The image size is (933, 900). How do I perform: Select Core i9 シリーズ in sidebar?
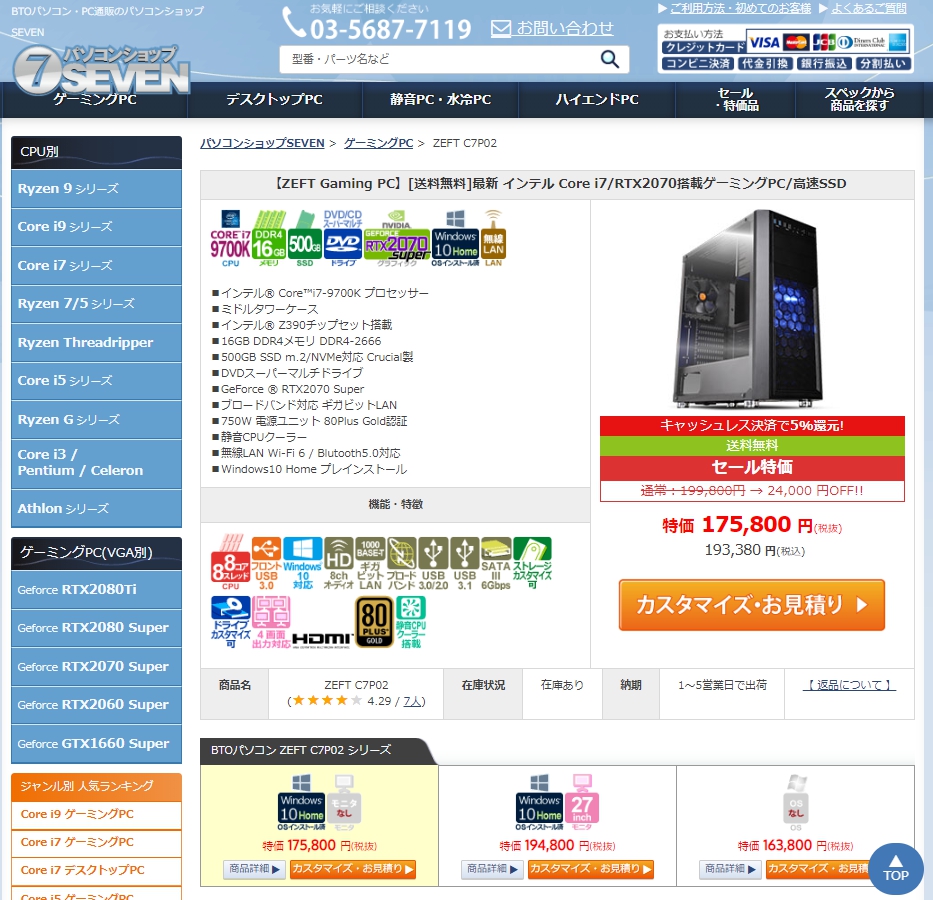point(96,227)
